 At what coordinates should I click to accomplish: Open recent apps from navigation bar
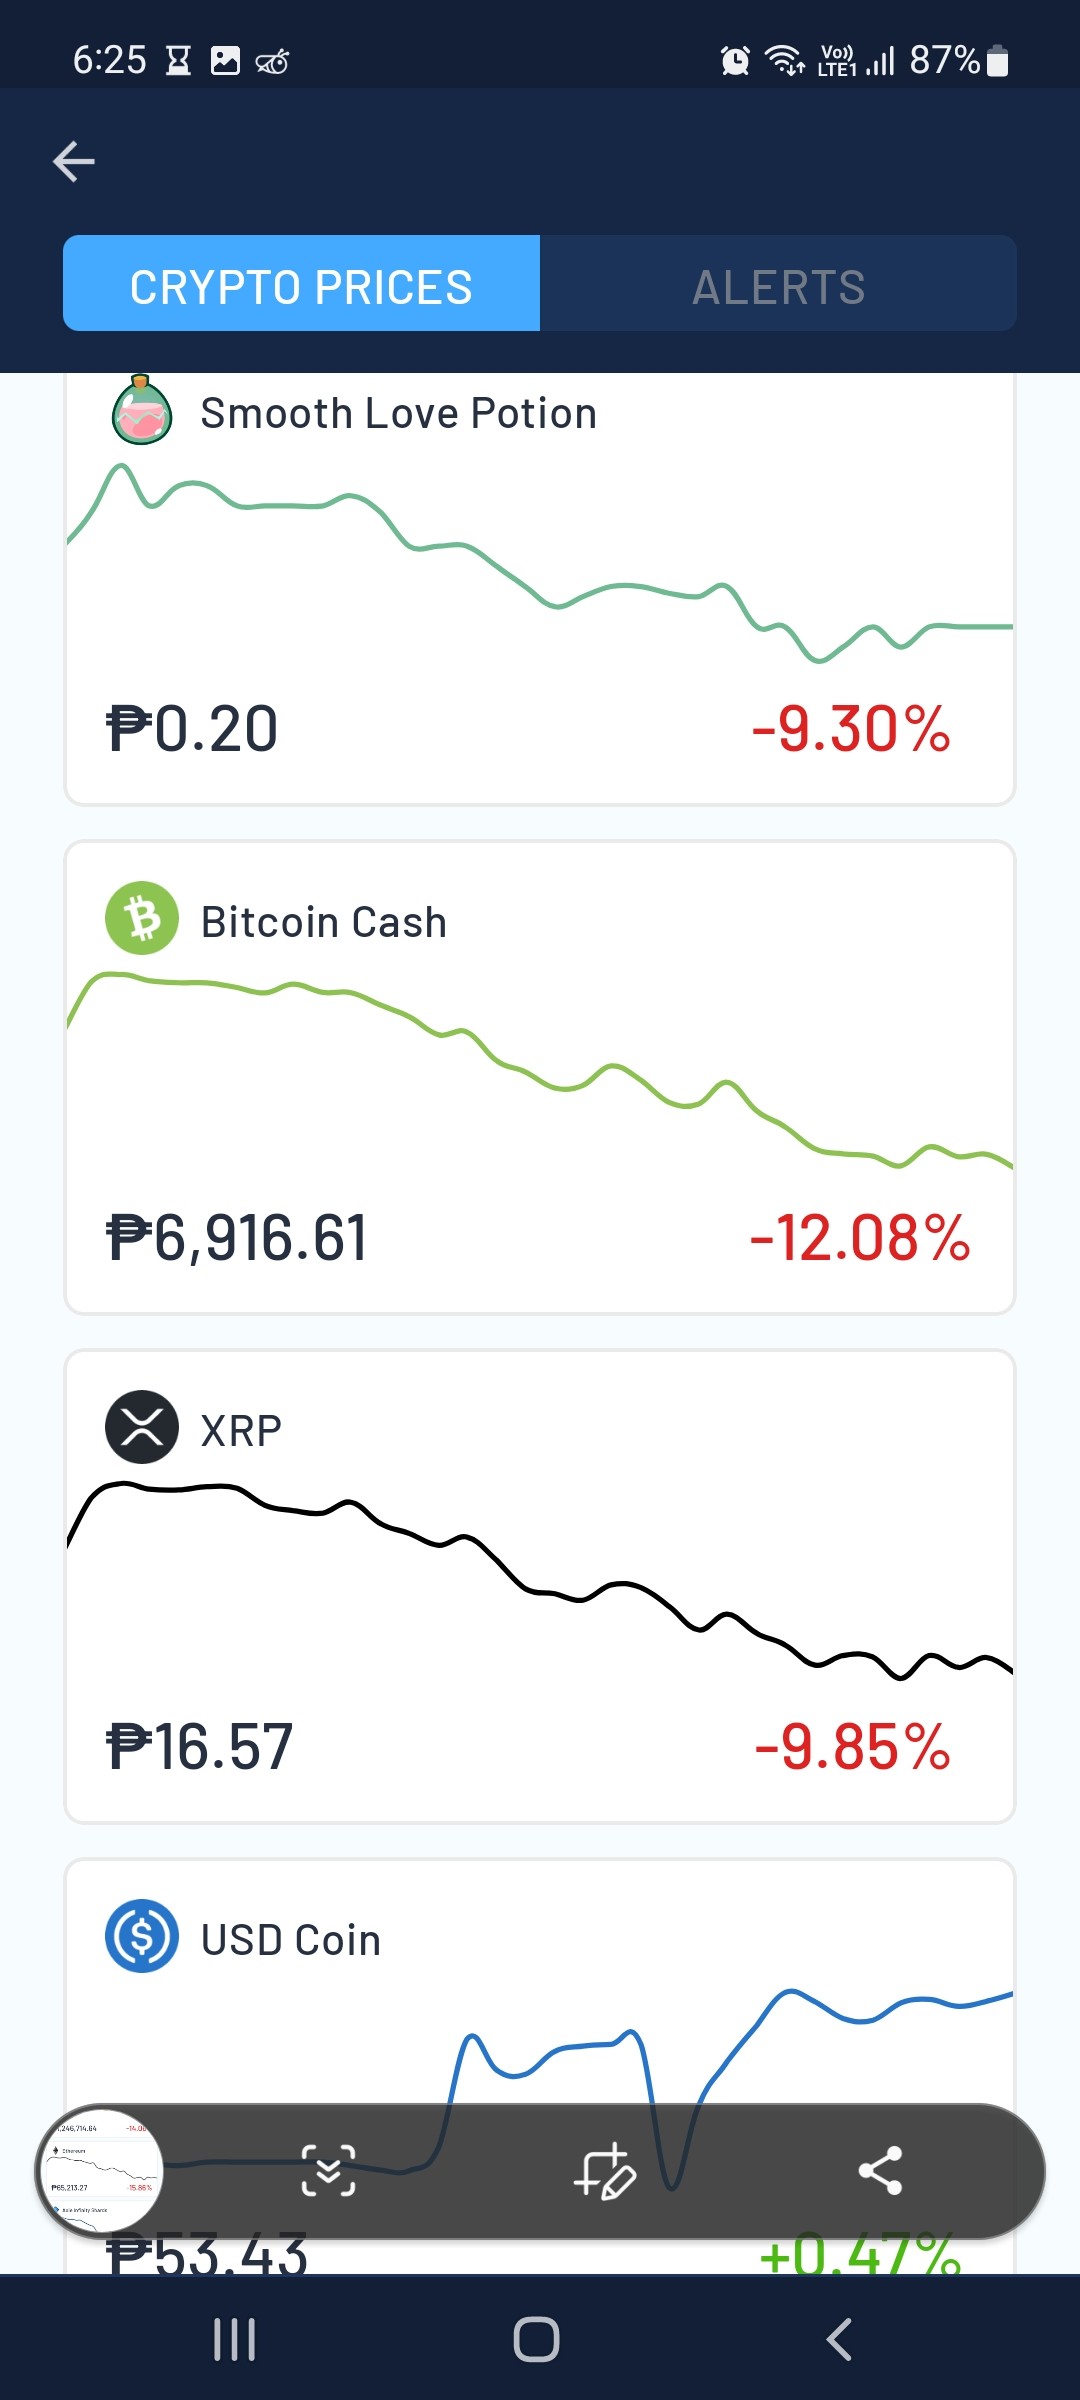(x=235, y=2340)
